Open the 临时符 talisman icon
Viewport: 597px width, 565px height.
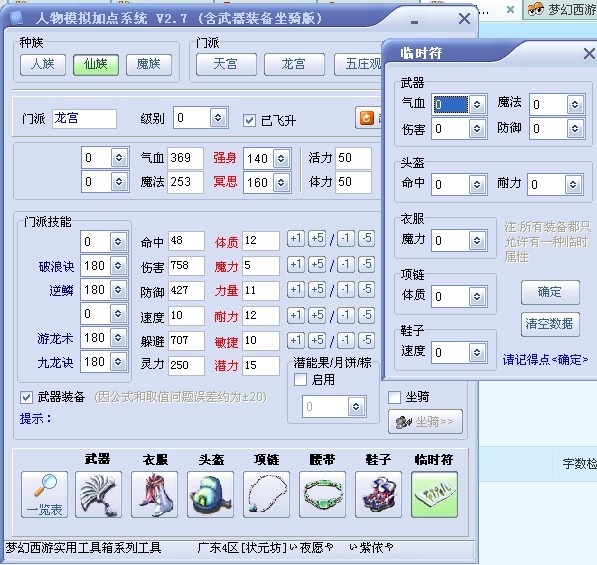434,494
